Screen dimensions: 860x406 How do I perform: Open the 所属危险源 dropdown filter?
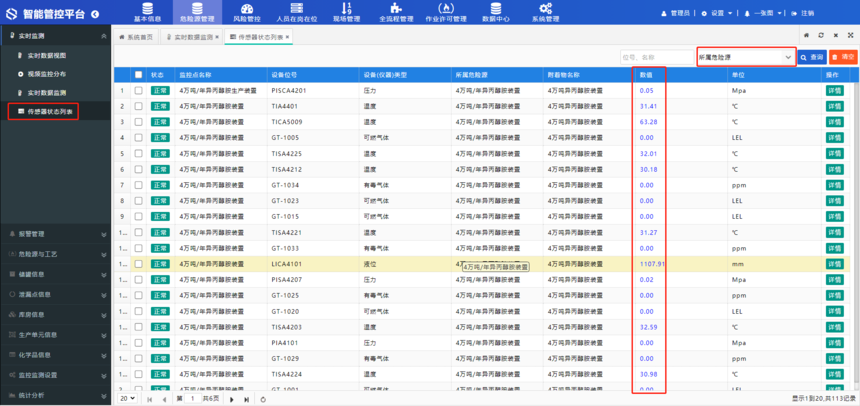pyautogui.click(x=745, y=57)
